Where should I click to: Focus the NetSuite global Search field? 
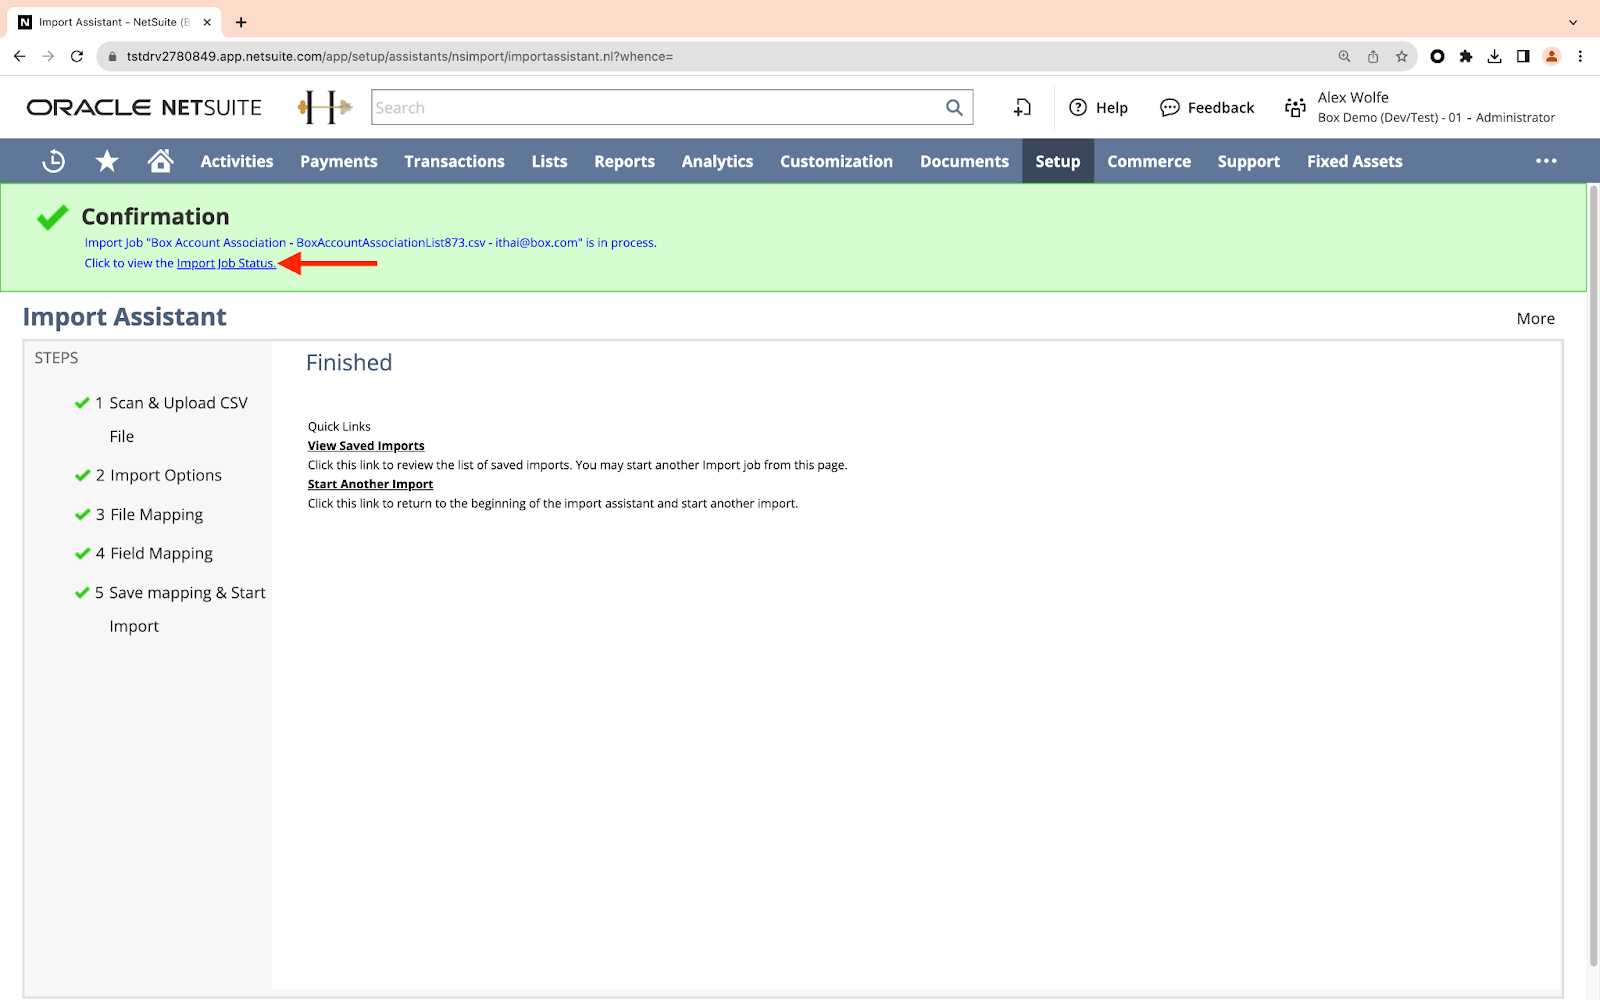coord(655,108)
